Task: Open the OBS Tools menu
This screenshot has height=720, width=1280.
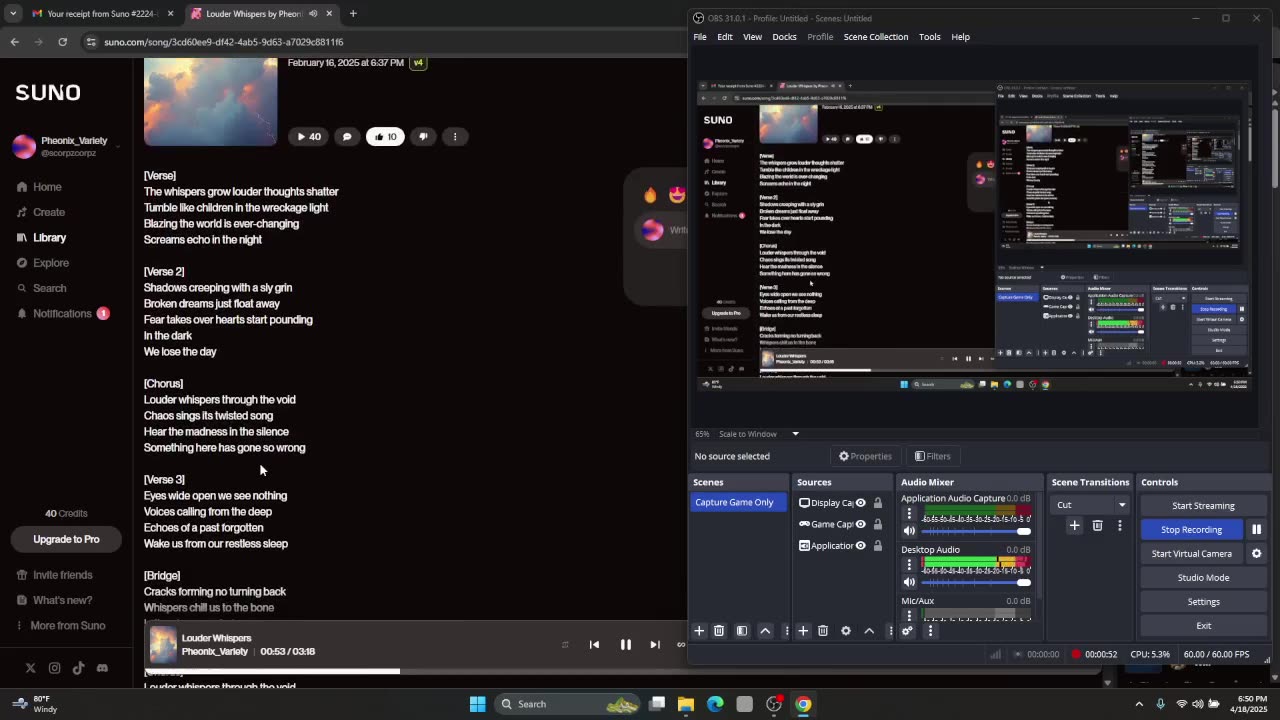Action: [930, 37]
